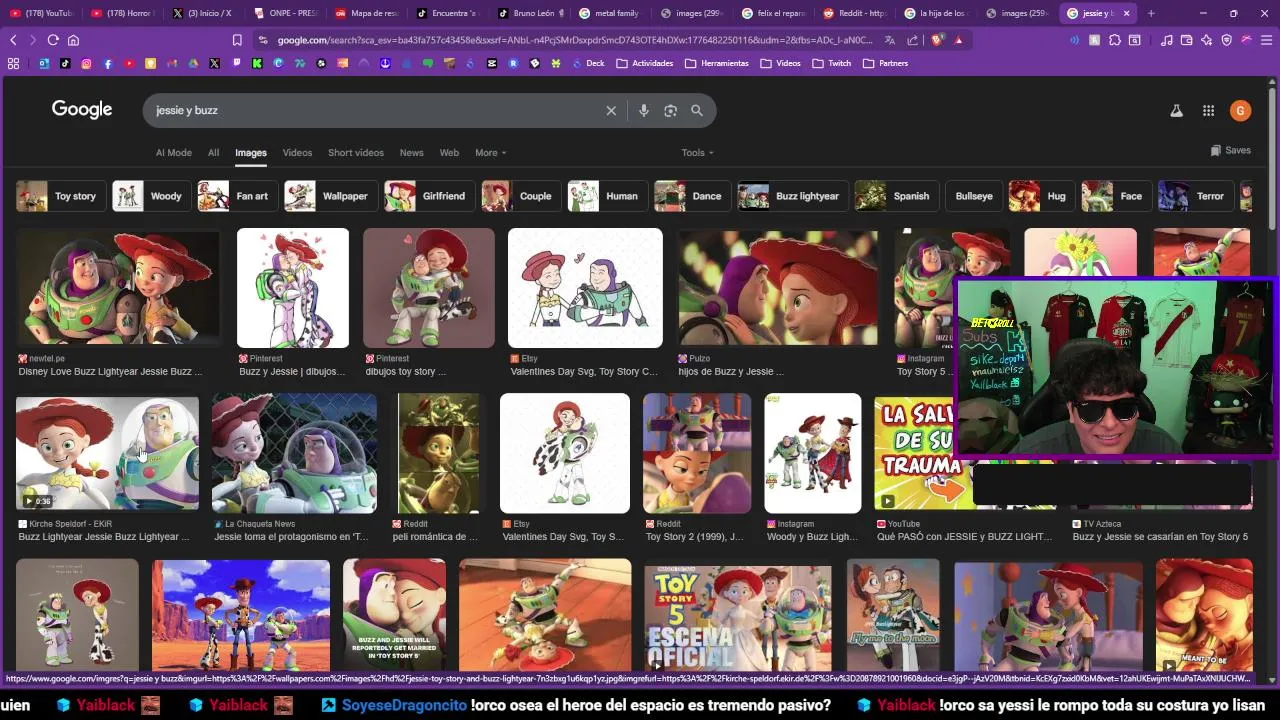Open the Videos bookmarks folder
Image resolution: width=1280 pixels, height=720 pixels.
coord(781,63)
